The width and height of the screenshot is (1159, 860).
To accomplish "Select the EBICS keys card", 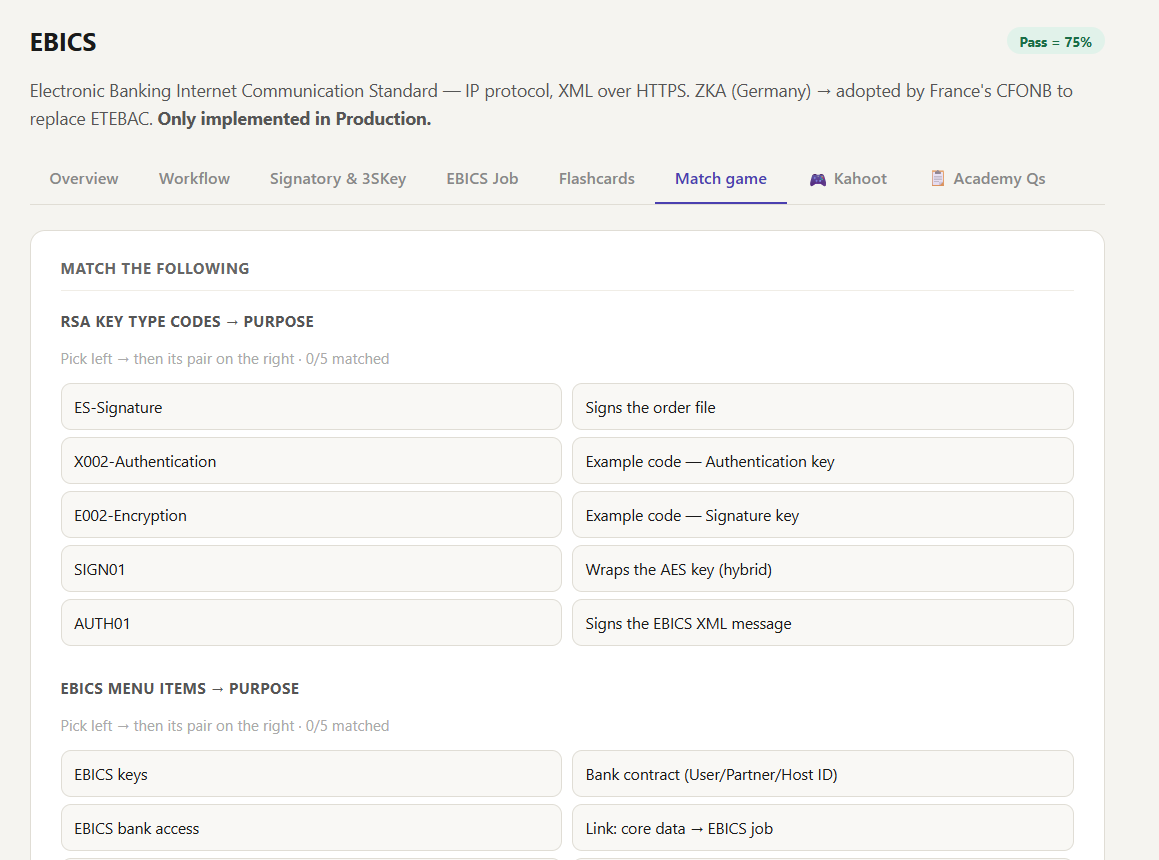I will tap(311, 773).
